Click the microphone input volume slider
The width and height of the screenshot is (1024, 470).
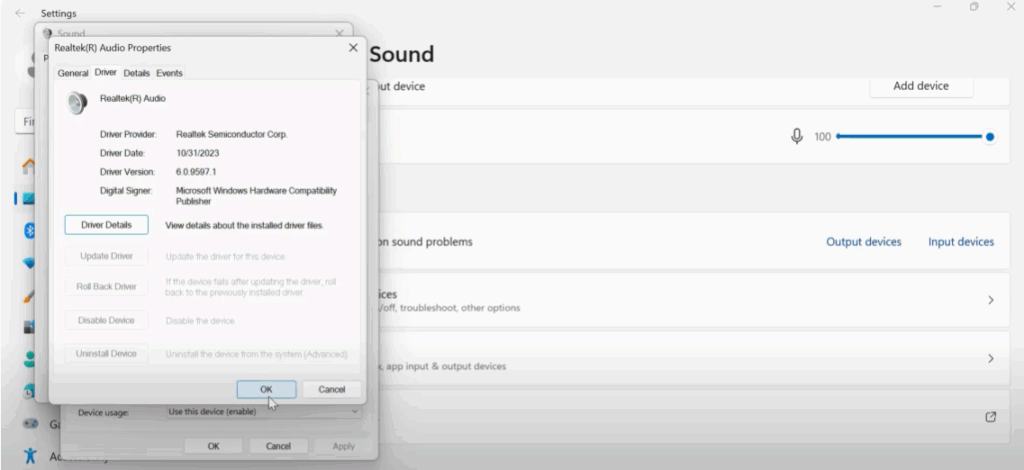[x=912, y=137]
